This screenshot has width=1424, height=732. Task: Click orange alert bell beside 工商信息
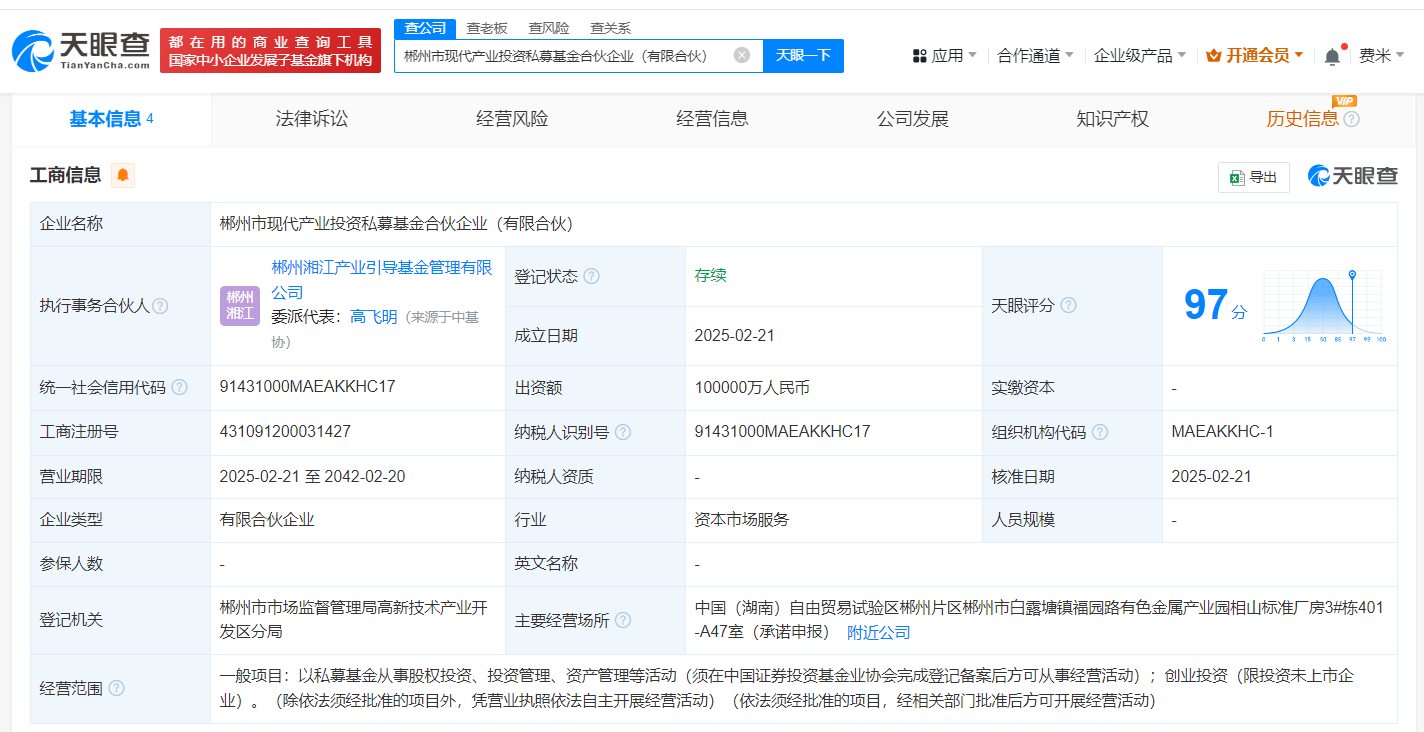coord(123,176)
